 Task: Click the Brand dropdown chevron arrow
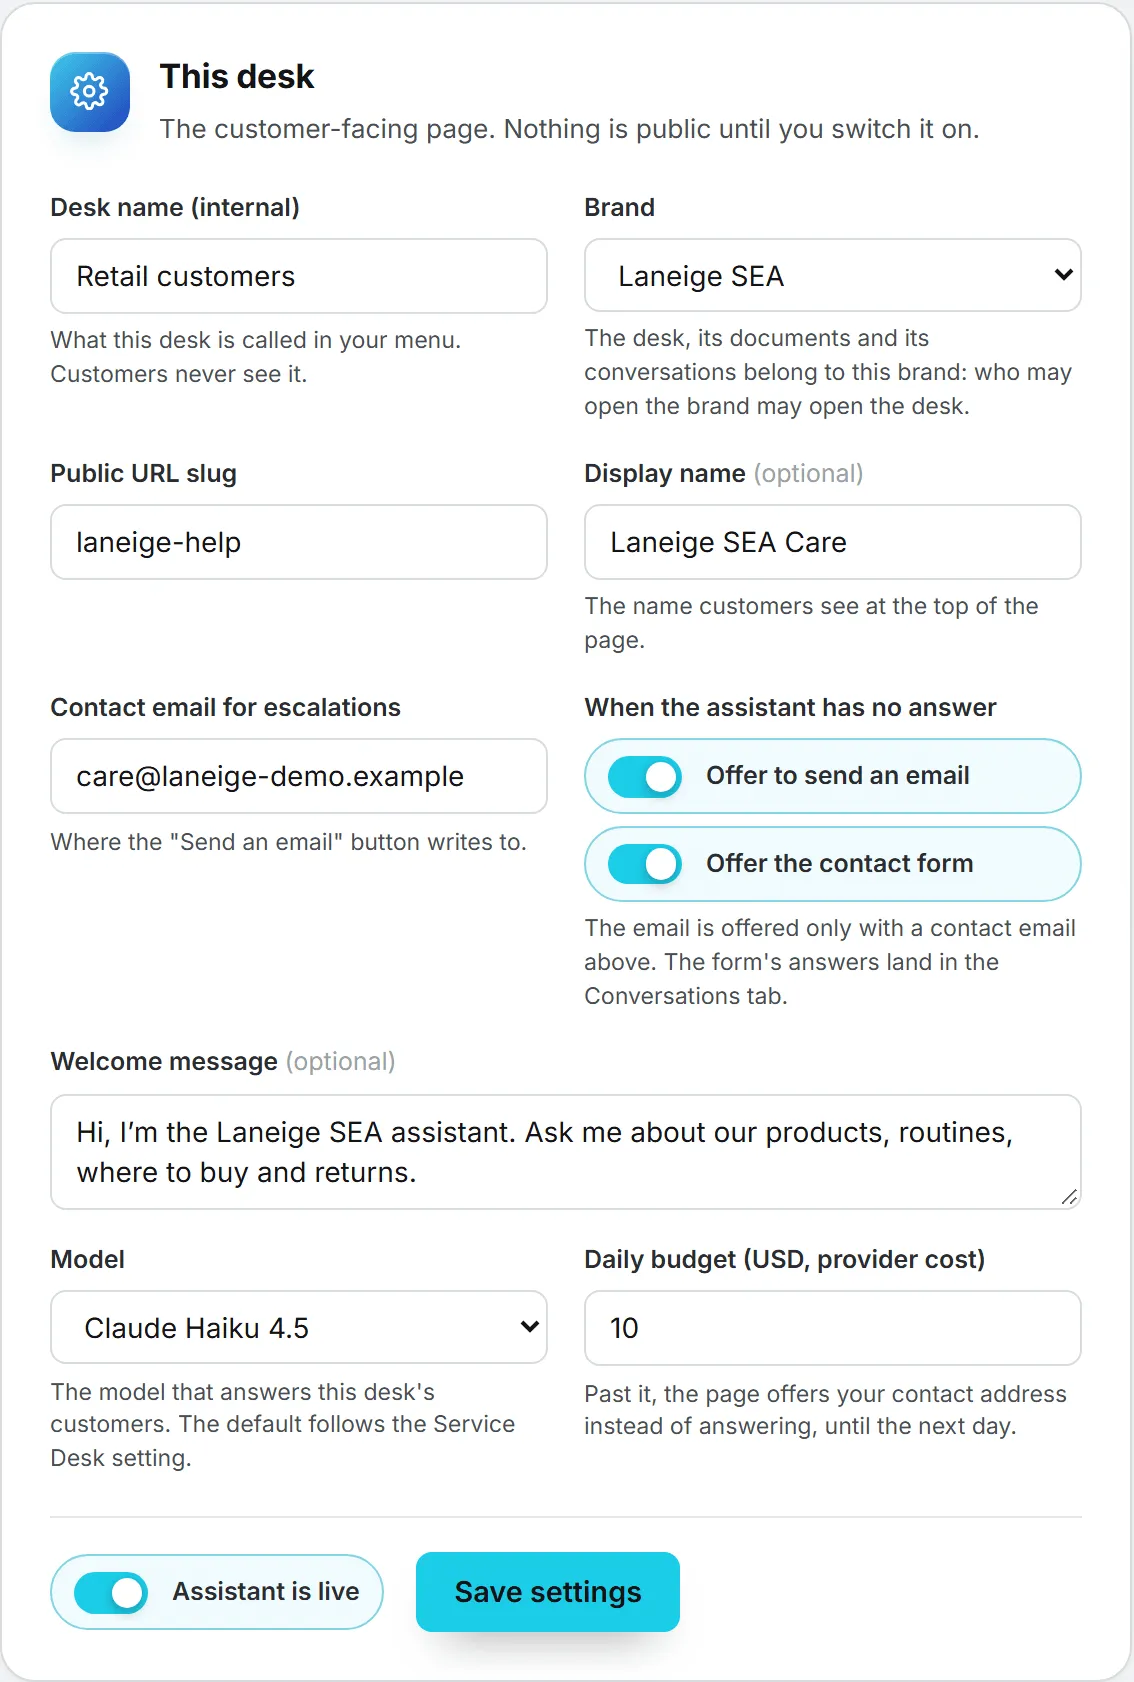point(1063,274)
